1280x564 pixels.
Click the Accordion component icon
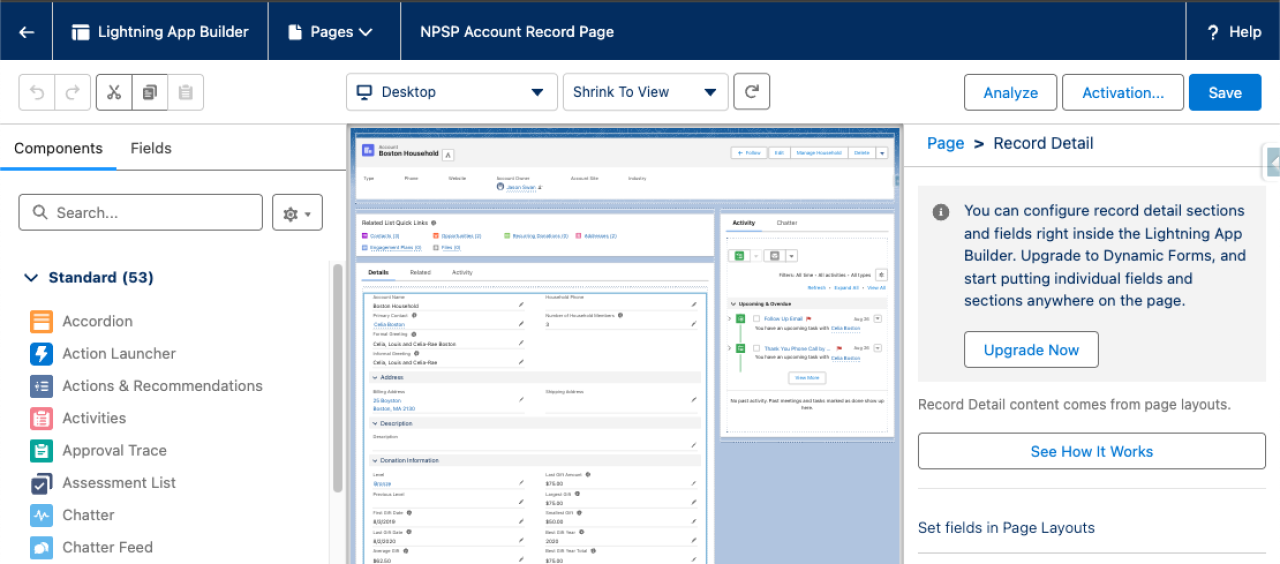(41, 321)
